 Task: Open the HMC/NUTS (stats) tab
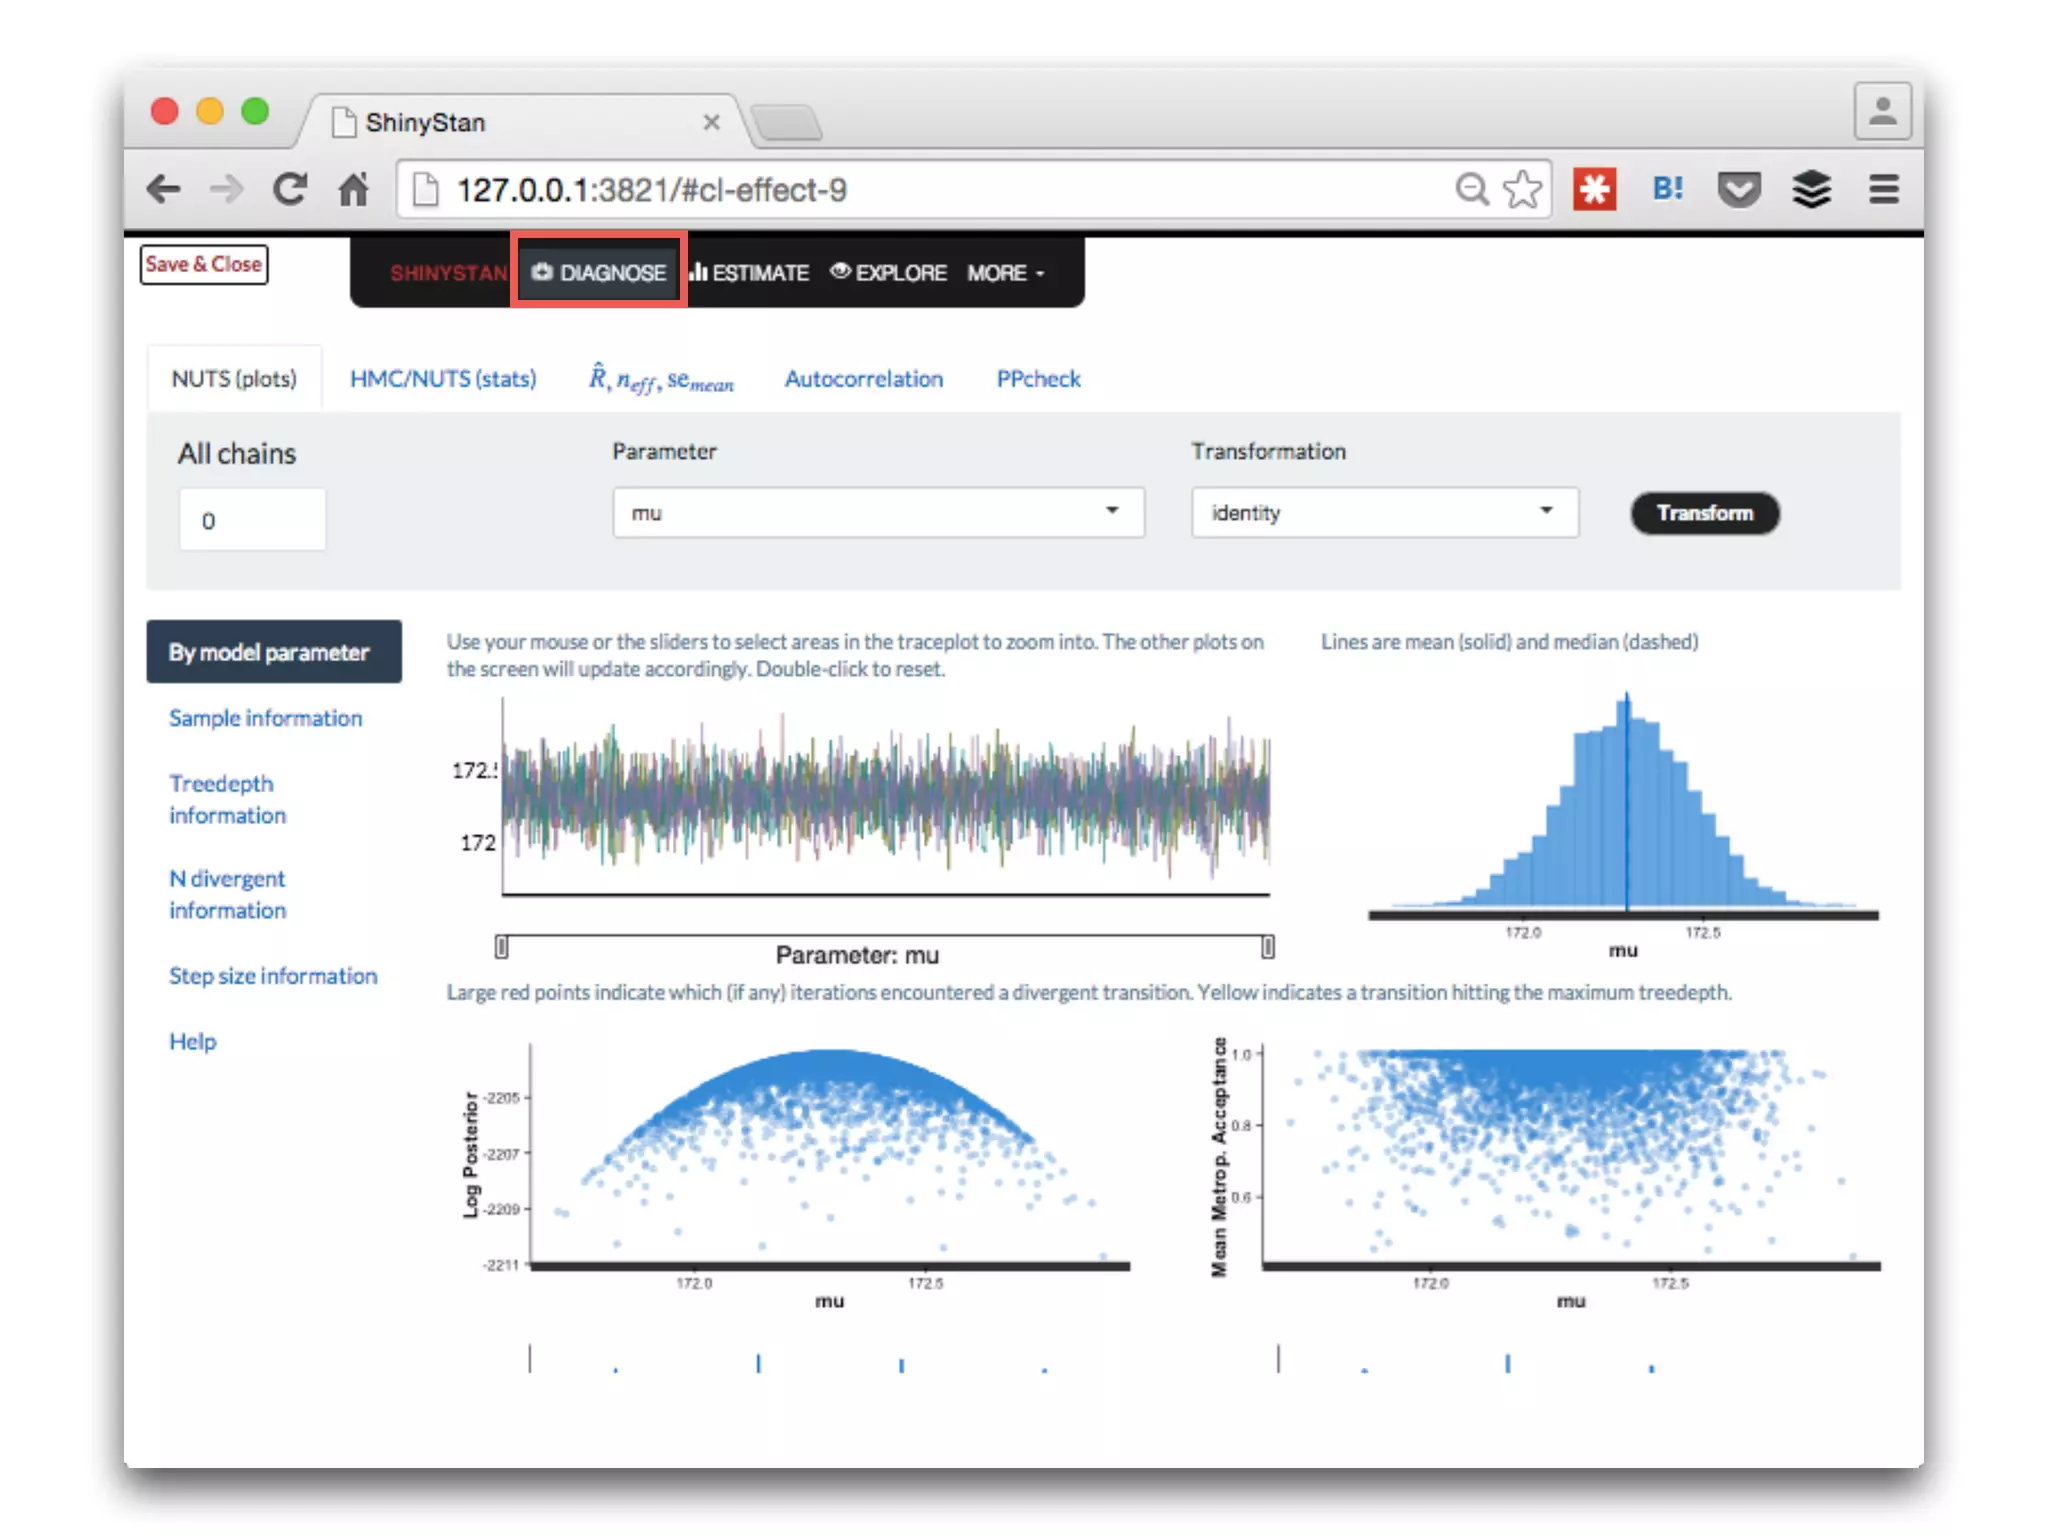[x=443, y=379]
